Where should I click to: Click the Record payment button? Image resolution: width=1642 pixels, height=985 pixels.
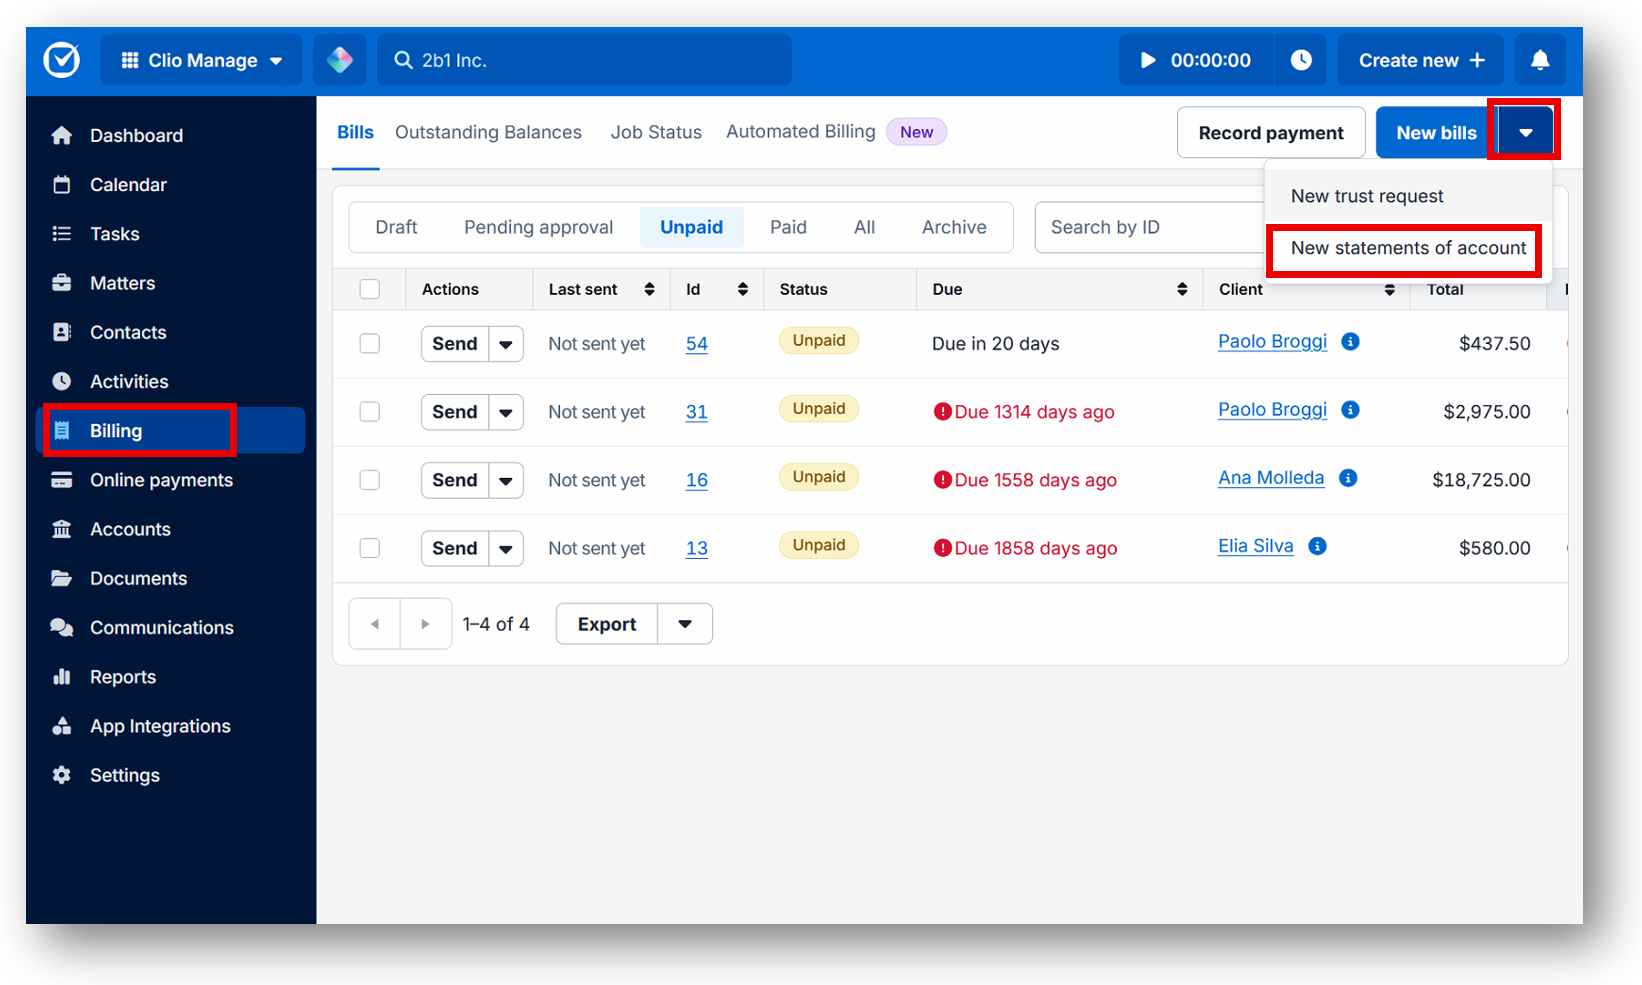(1271, 132)
